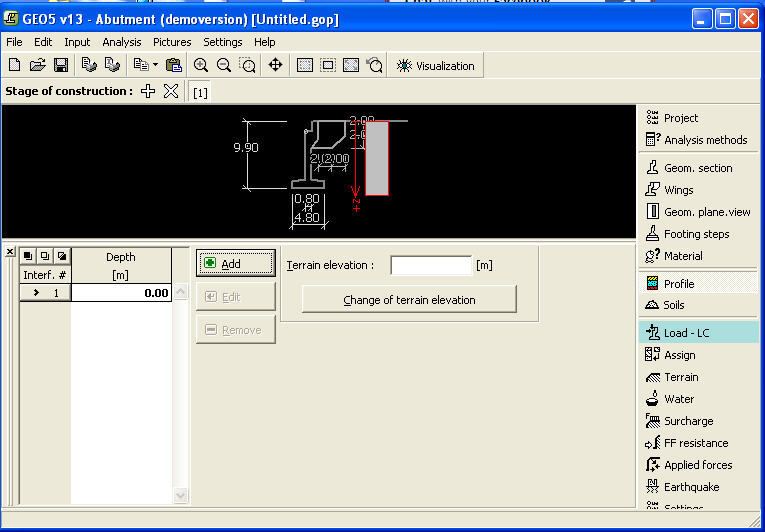Open Wings in the sidebar
The height and width of the screenshot is (532, 765).
[x=699, y=190]
